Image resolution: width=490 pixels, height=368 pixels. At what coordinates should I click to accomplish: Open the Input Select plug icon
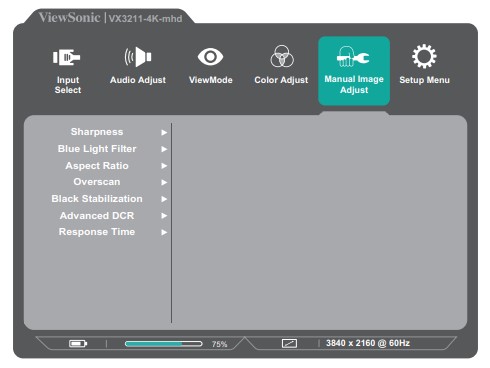pyautogui.click(x=67, y=57)
